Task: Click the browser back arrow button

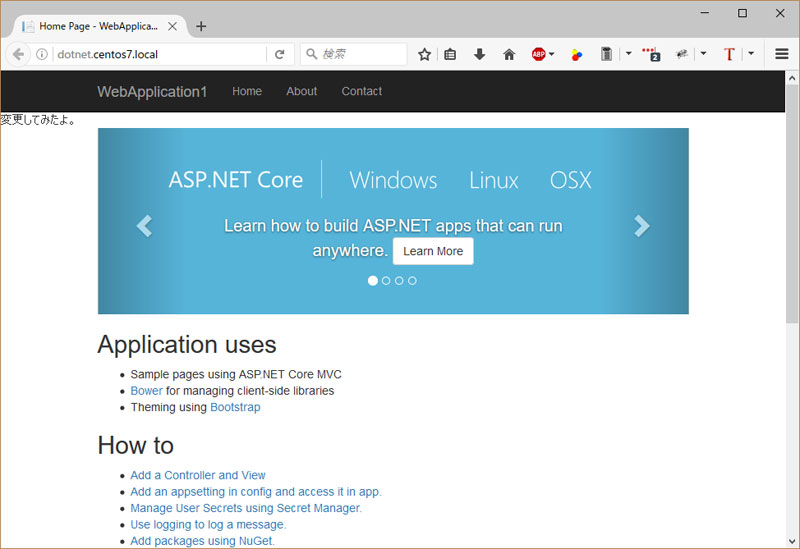Action: [18, 54]
